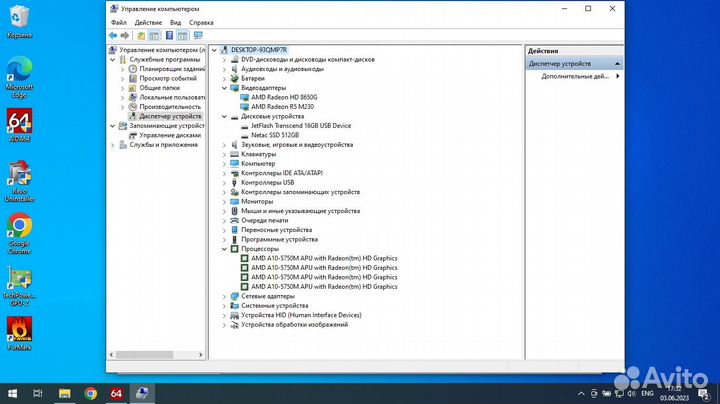Click the volume icon in system tray
Screen dimensions: 720x404
click(631, 393)
